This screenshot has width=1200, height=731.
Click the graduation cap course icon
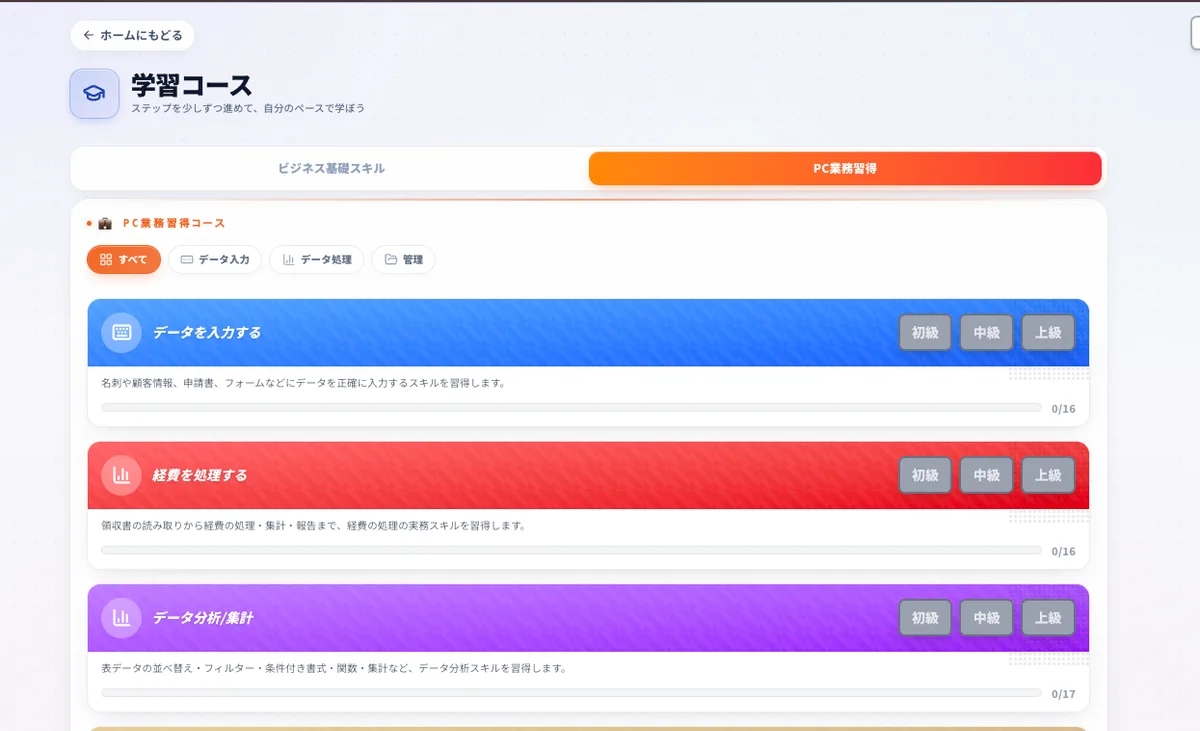coord(94,94)
